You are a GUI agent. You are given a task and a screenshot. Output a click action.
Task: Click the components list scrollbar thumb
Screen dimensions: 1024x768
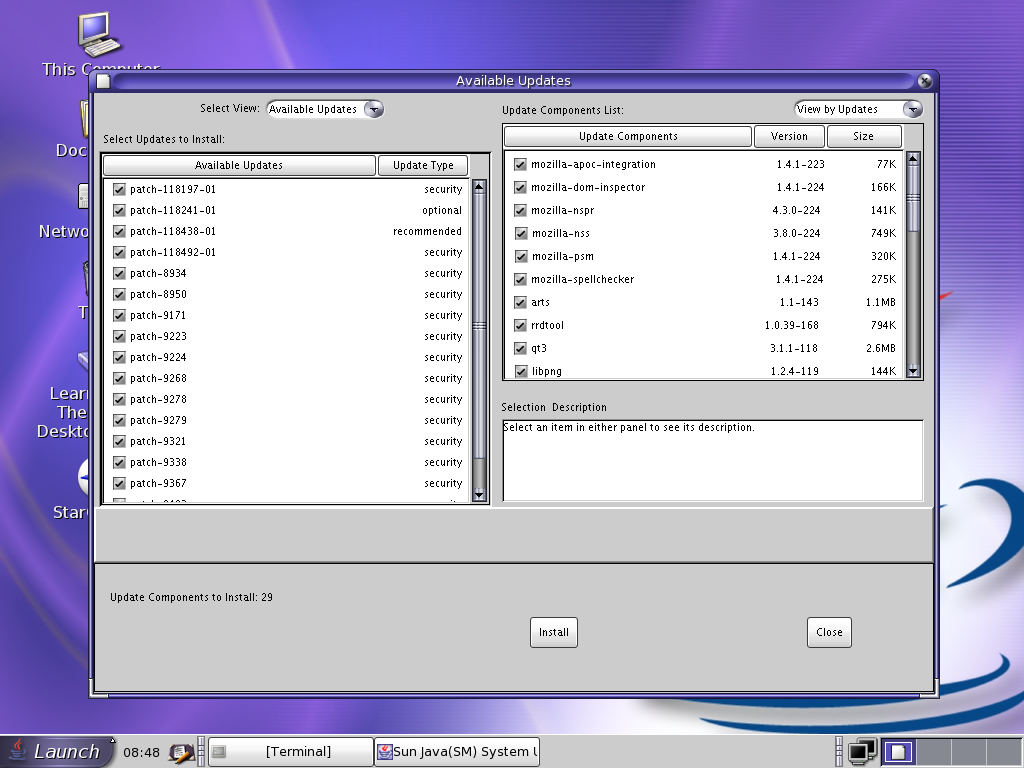click(x=913, y=198)
